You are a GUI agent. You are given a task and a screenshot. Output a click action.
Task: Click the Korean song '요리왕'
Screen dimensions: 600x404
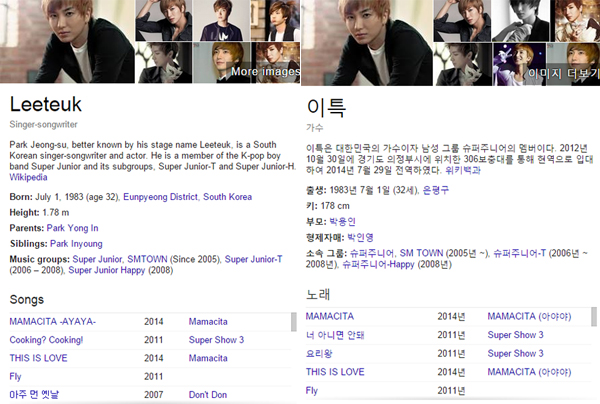(321, 353)
